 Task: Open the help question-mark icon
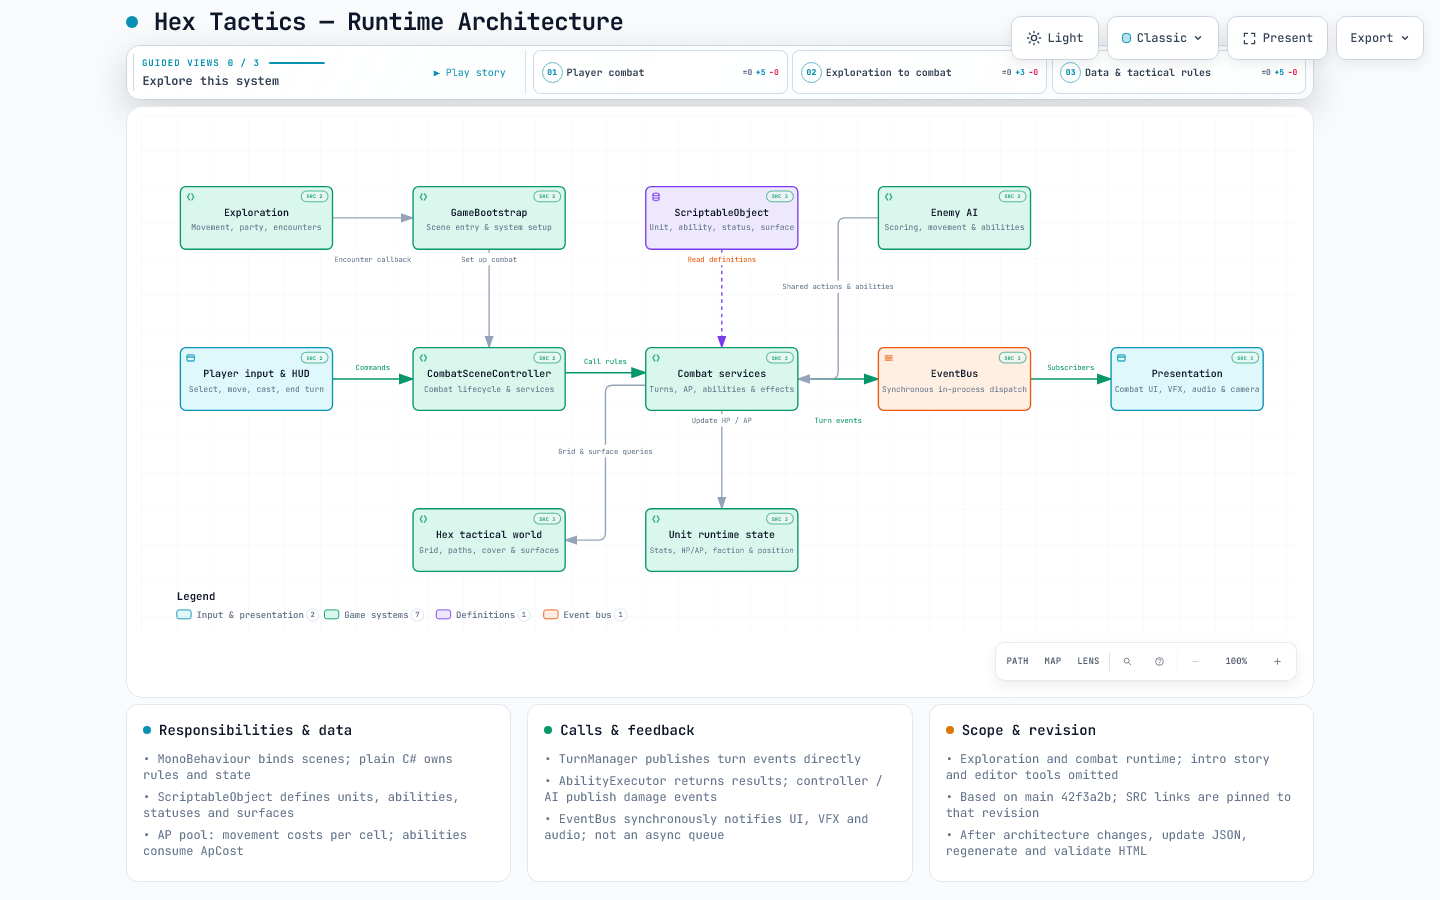1159,661
